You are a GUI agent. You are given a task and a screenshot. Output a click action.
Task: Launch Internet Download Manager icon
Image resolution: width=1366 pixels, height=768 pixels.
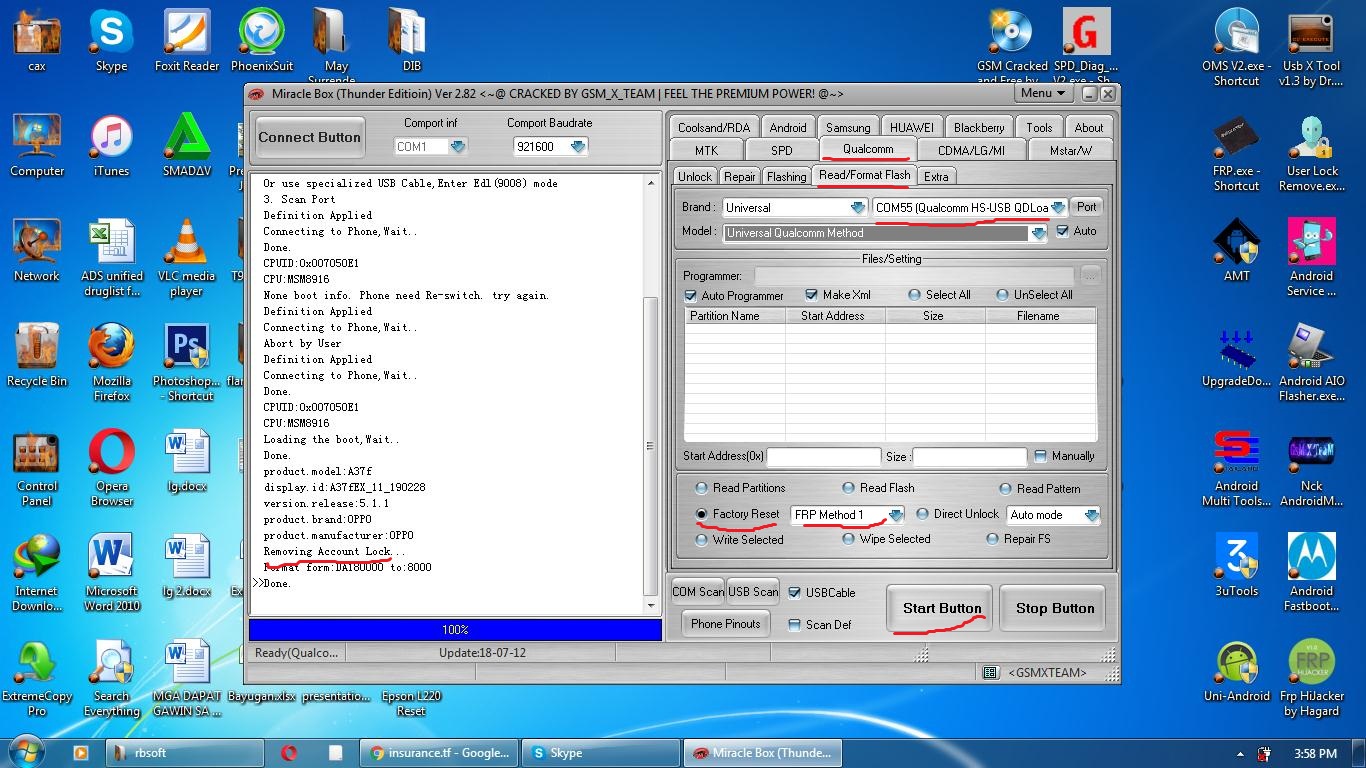click(37, 573)
